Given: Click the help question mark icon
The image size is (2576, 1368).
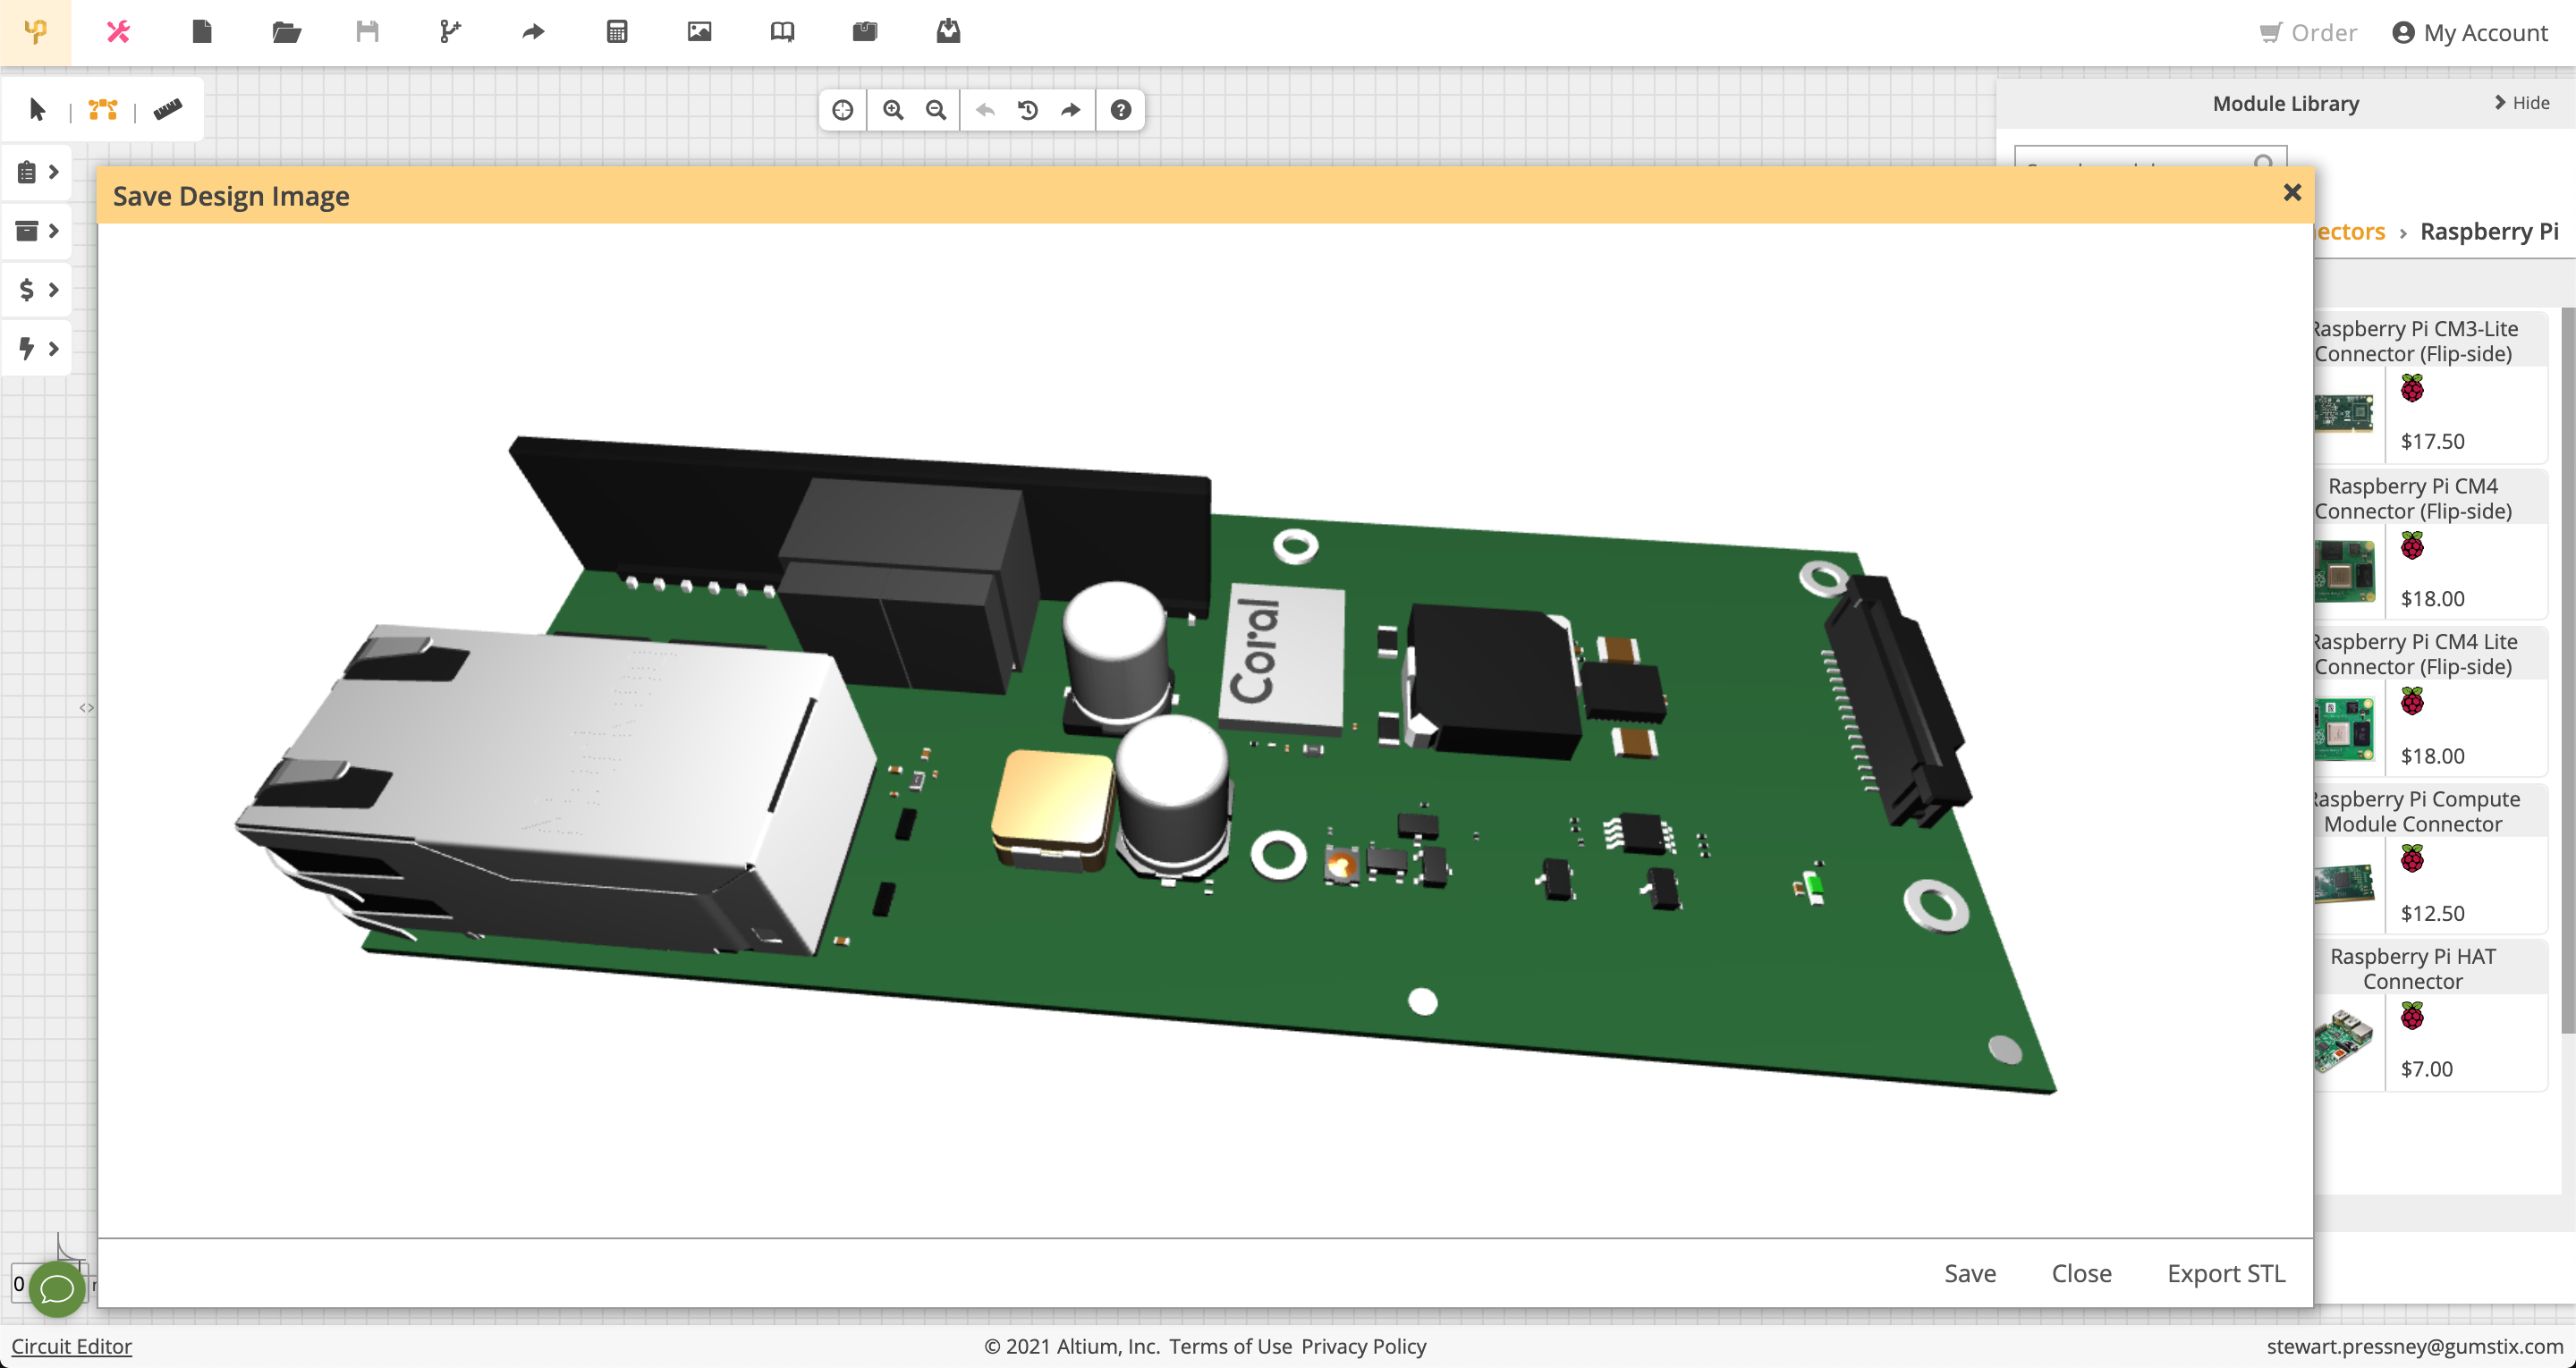Looking at the screenshot, I should click(1121, 109).
